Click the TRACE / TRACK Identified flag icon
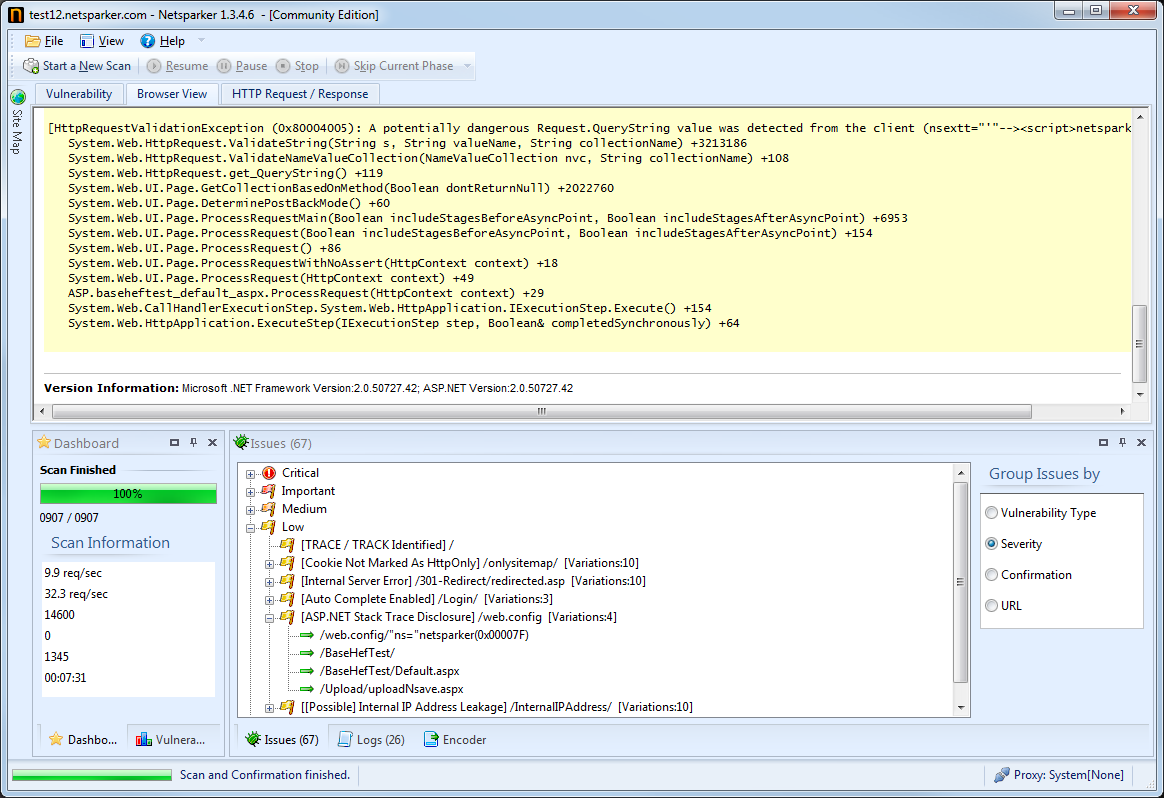The width and height of the screenshot is (1164, 798). pyautogui.click(x=287, y=545)
